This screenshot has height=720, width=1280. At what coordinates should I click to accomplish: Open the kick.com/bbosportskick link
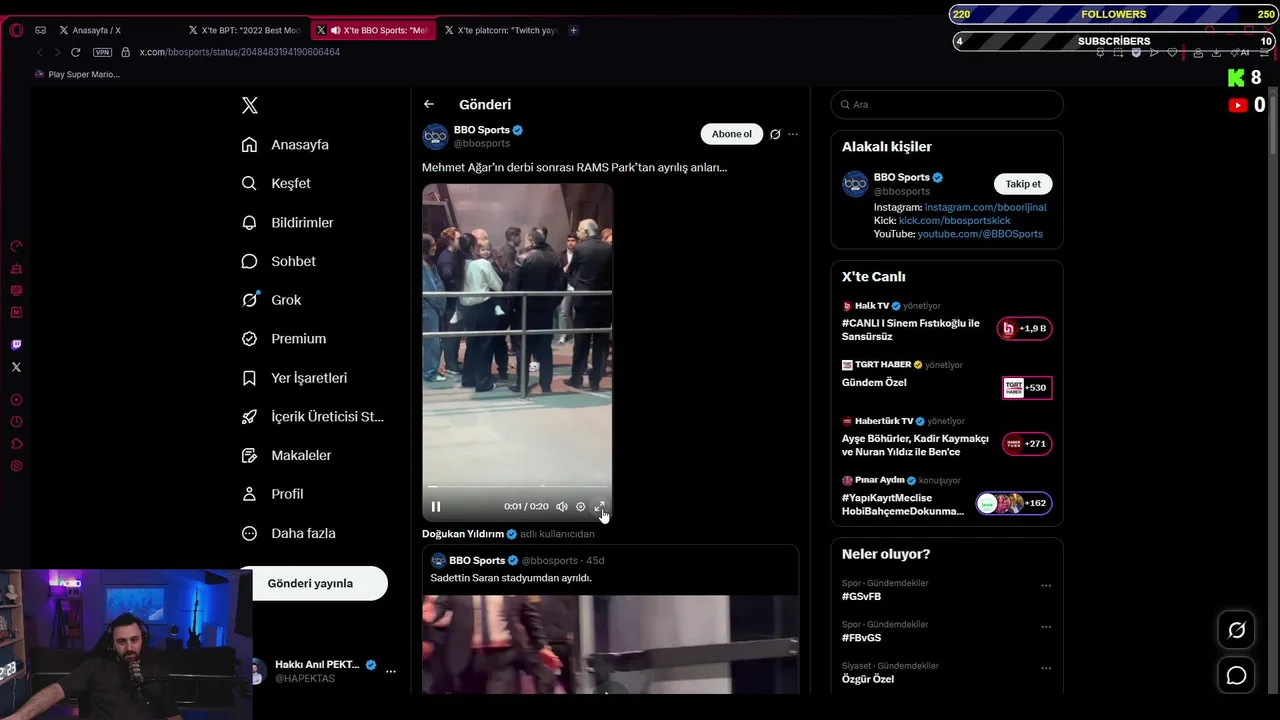click(955, 220)
